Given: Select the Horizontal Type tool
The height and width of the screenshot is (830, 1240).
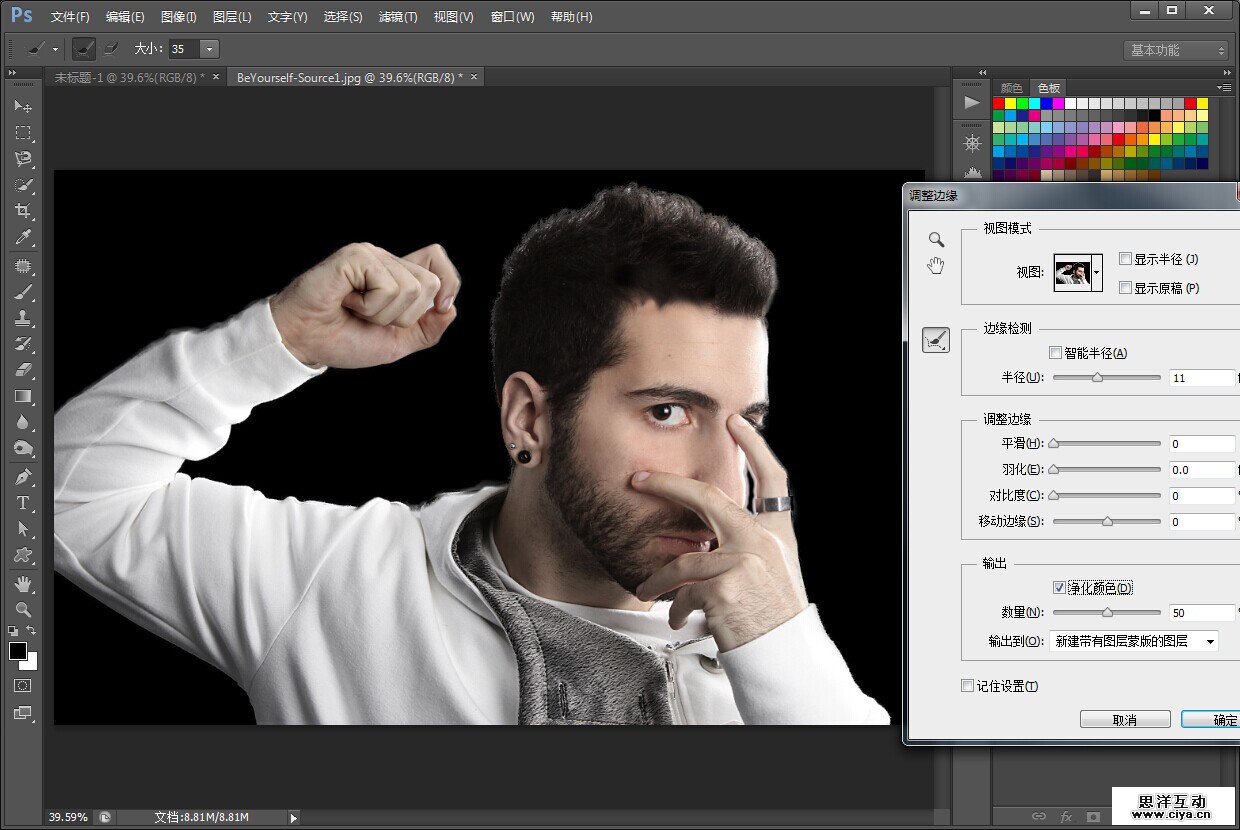Looking at the screenshot, I should point(23,503).
